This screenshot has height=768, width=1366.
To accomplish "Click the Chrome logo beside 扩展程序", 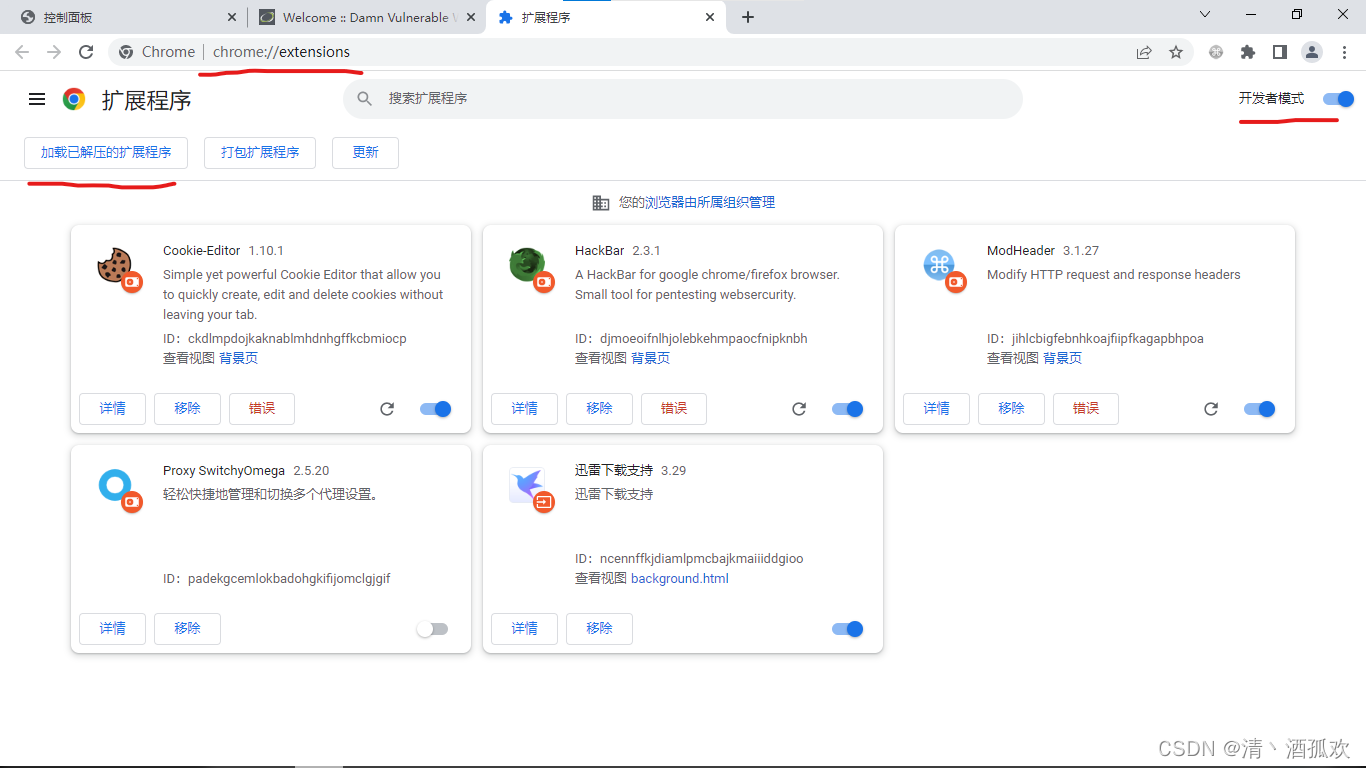I will click(x=74, y=99).
